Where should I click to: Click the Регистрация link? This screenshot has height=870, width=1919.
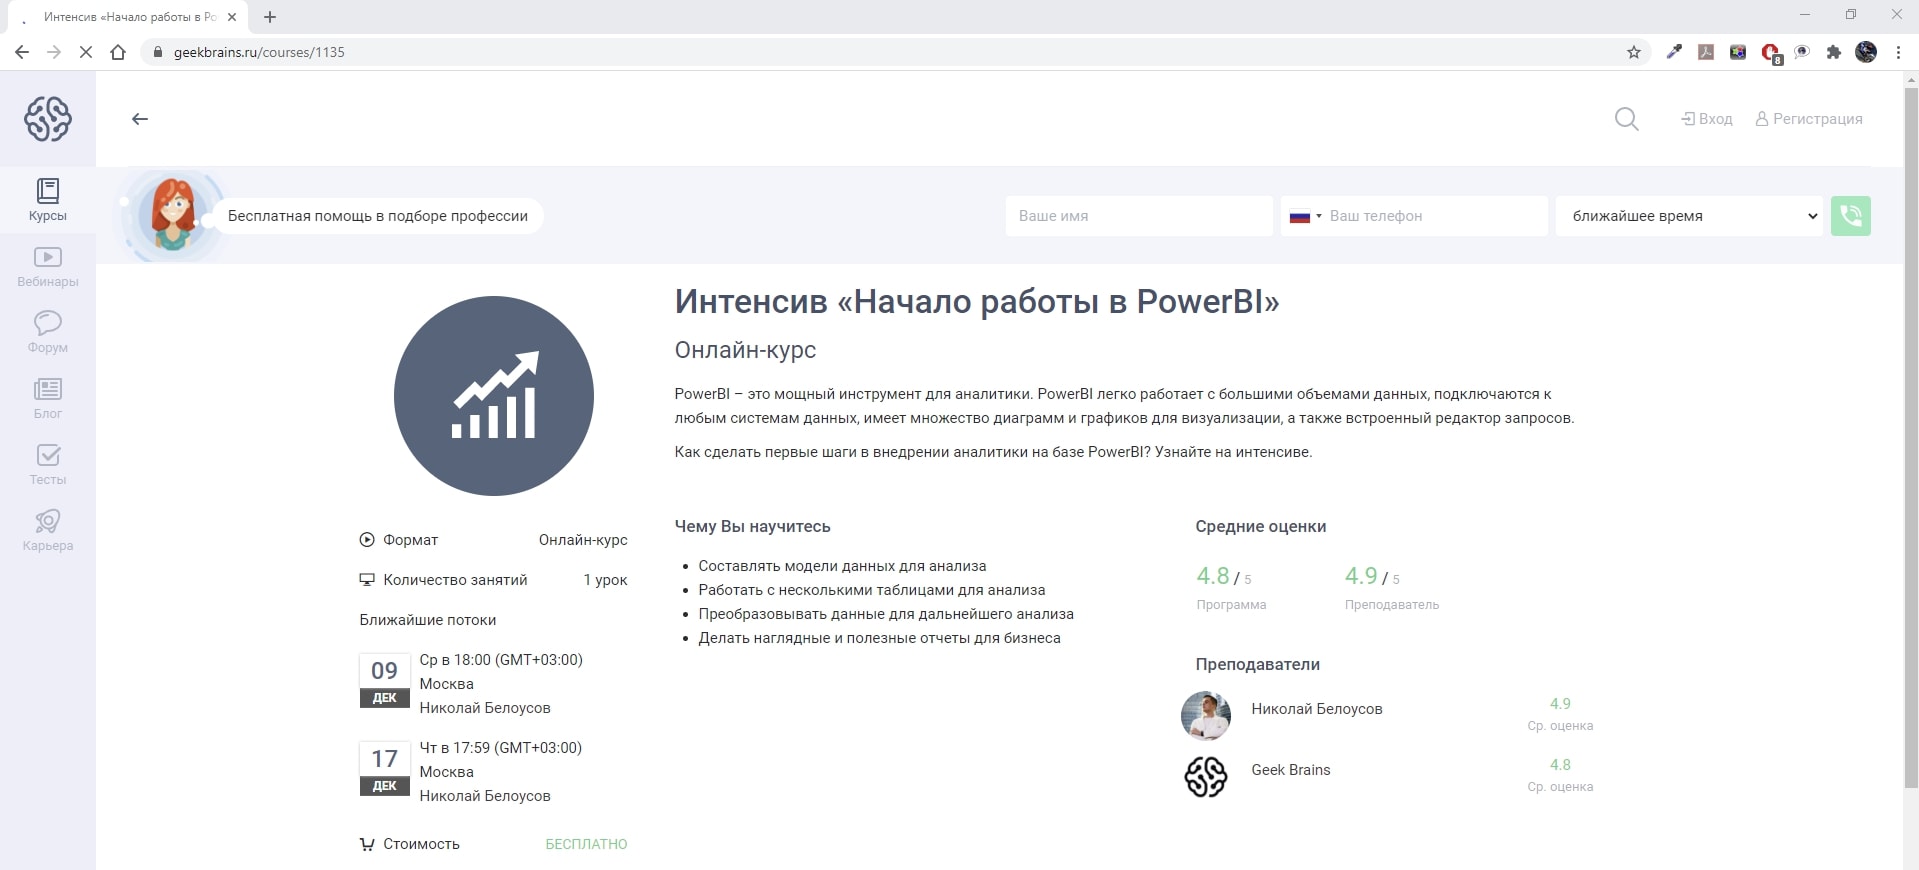tap(1809, 119)
